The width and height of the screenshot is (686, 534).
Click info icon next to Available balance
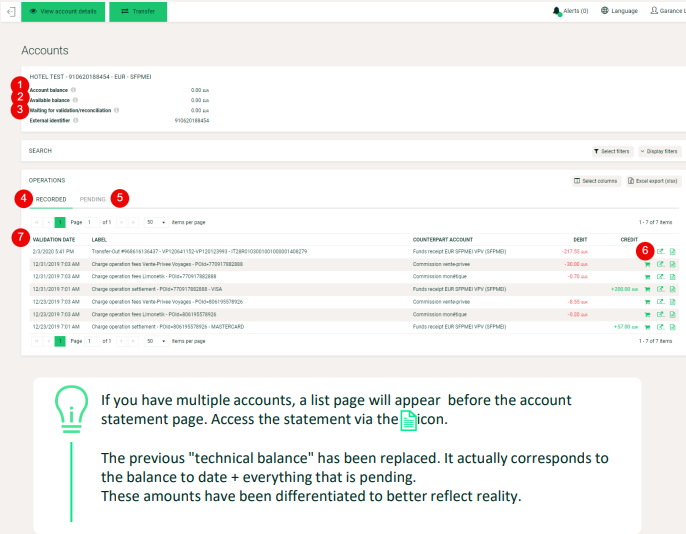coord(75,100)
